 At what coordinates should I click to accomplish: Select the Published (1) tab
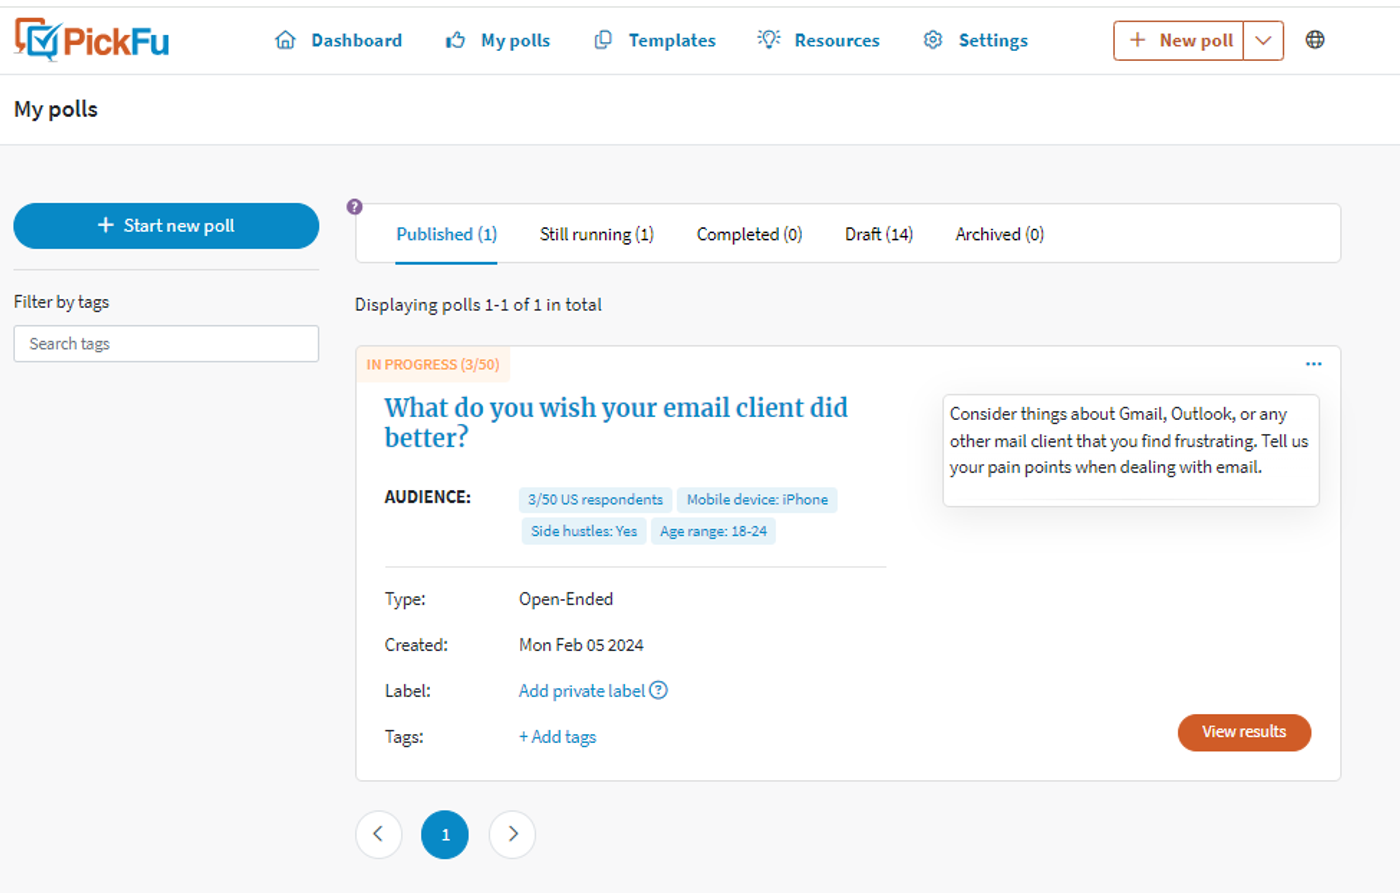coord(446,234)
